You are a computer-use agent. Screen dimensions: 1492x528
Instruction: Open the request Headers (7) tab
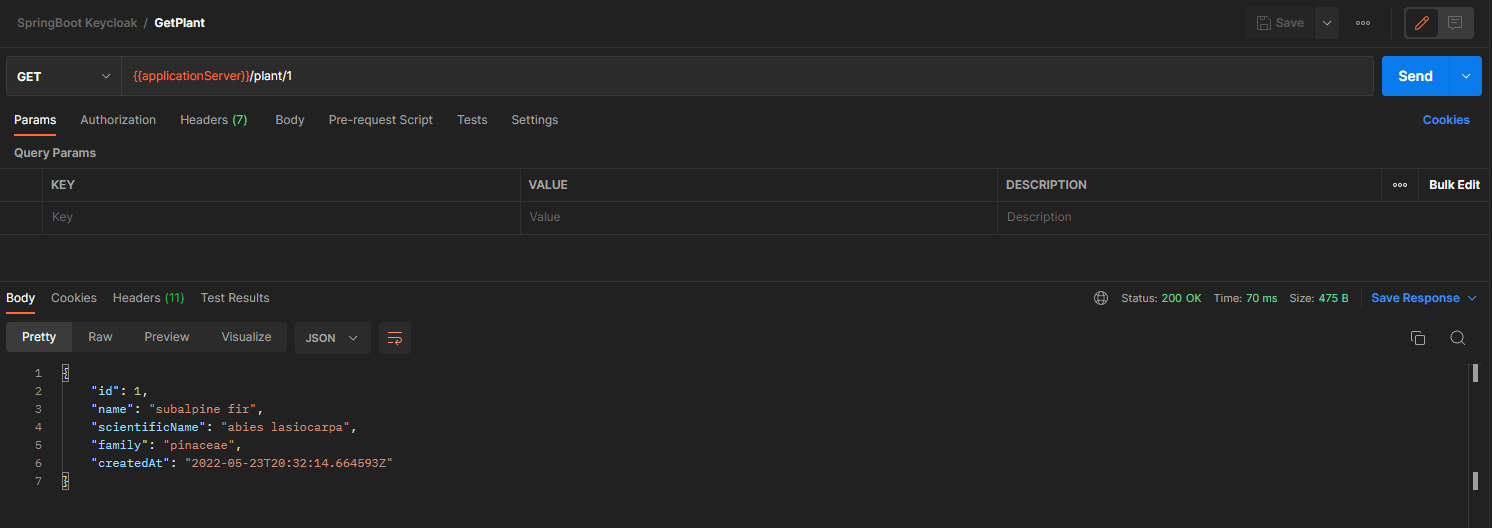click(x=214, y=120)
